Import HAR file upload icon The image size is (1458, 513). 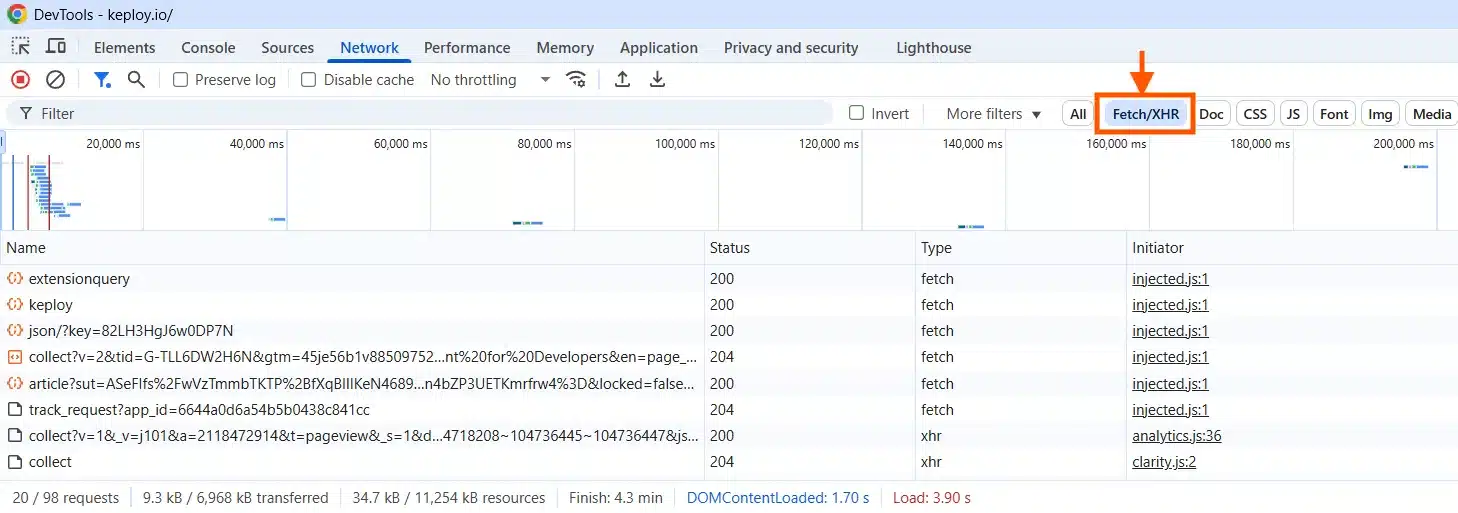(622, 79)
